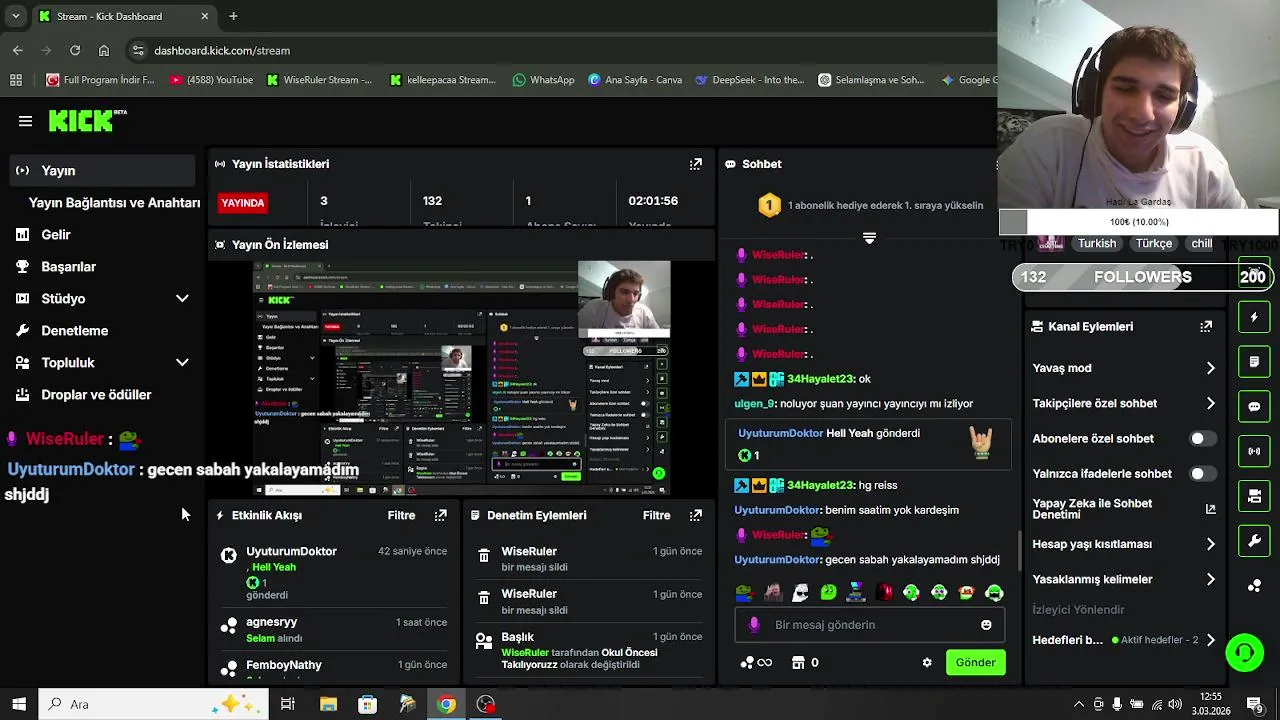Open the green headset support button
The height and width of the screenshot is (720, 1280).
[x=1245, y=653]
